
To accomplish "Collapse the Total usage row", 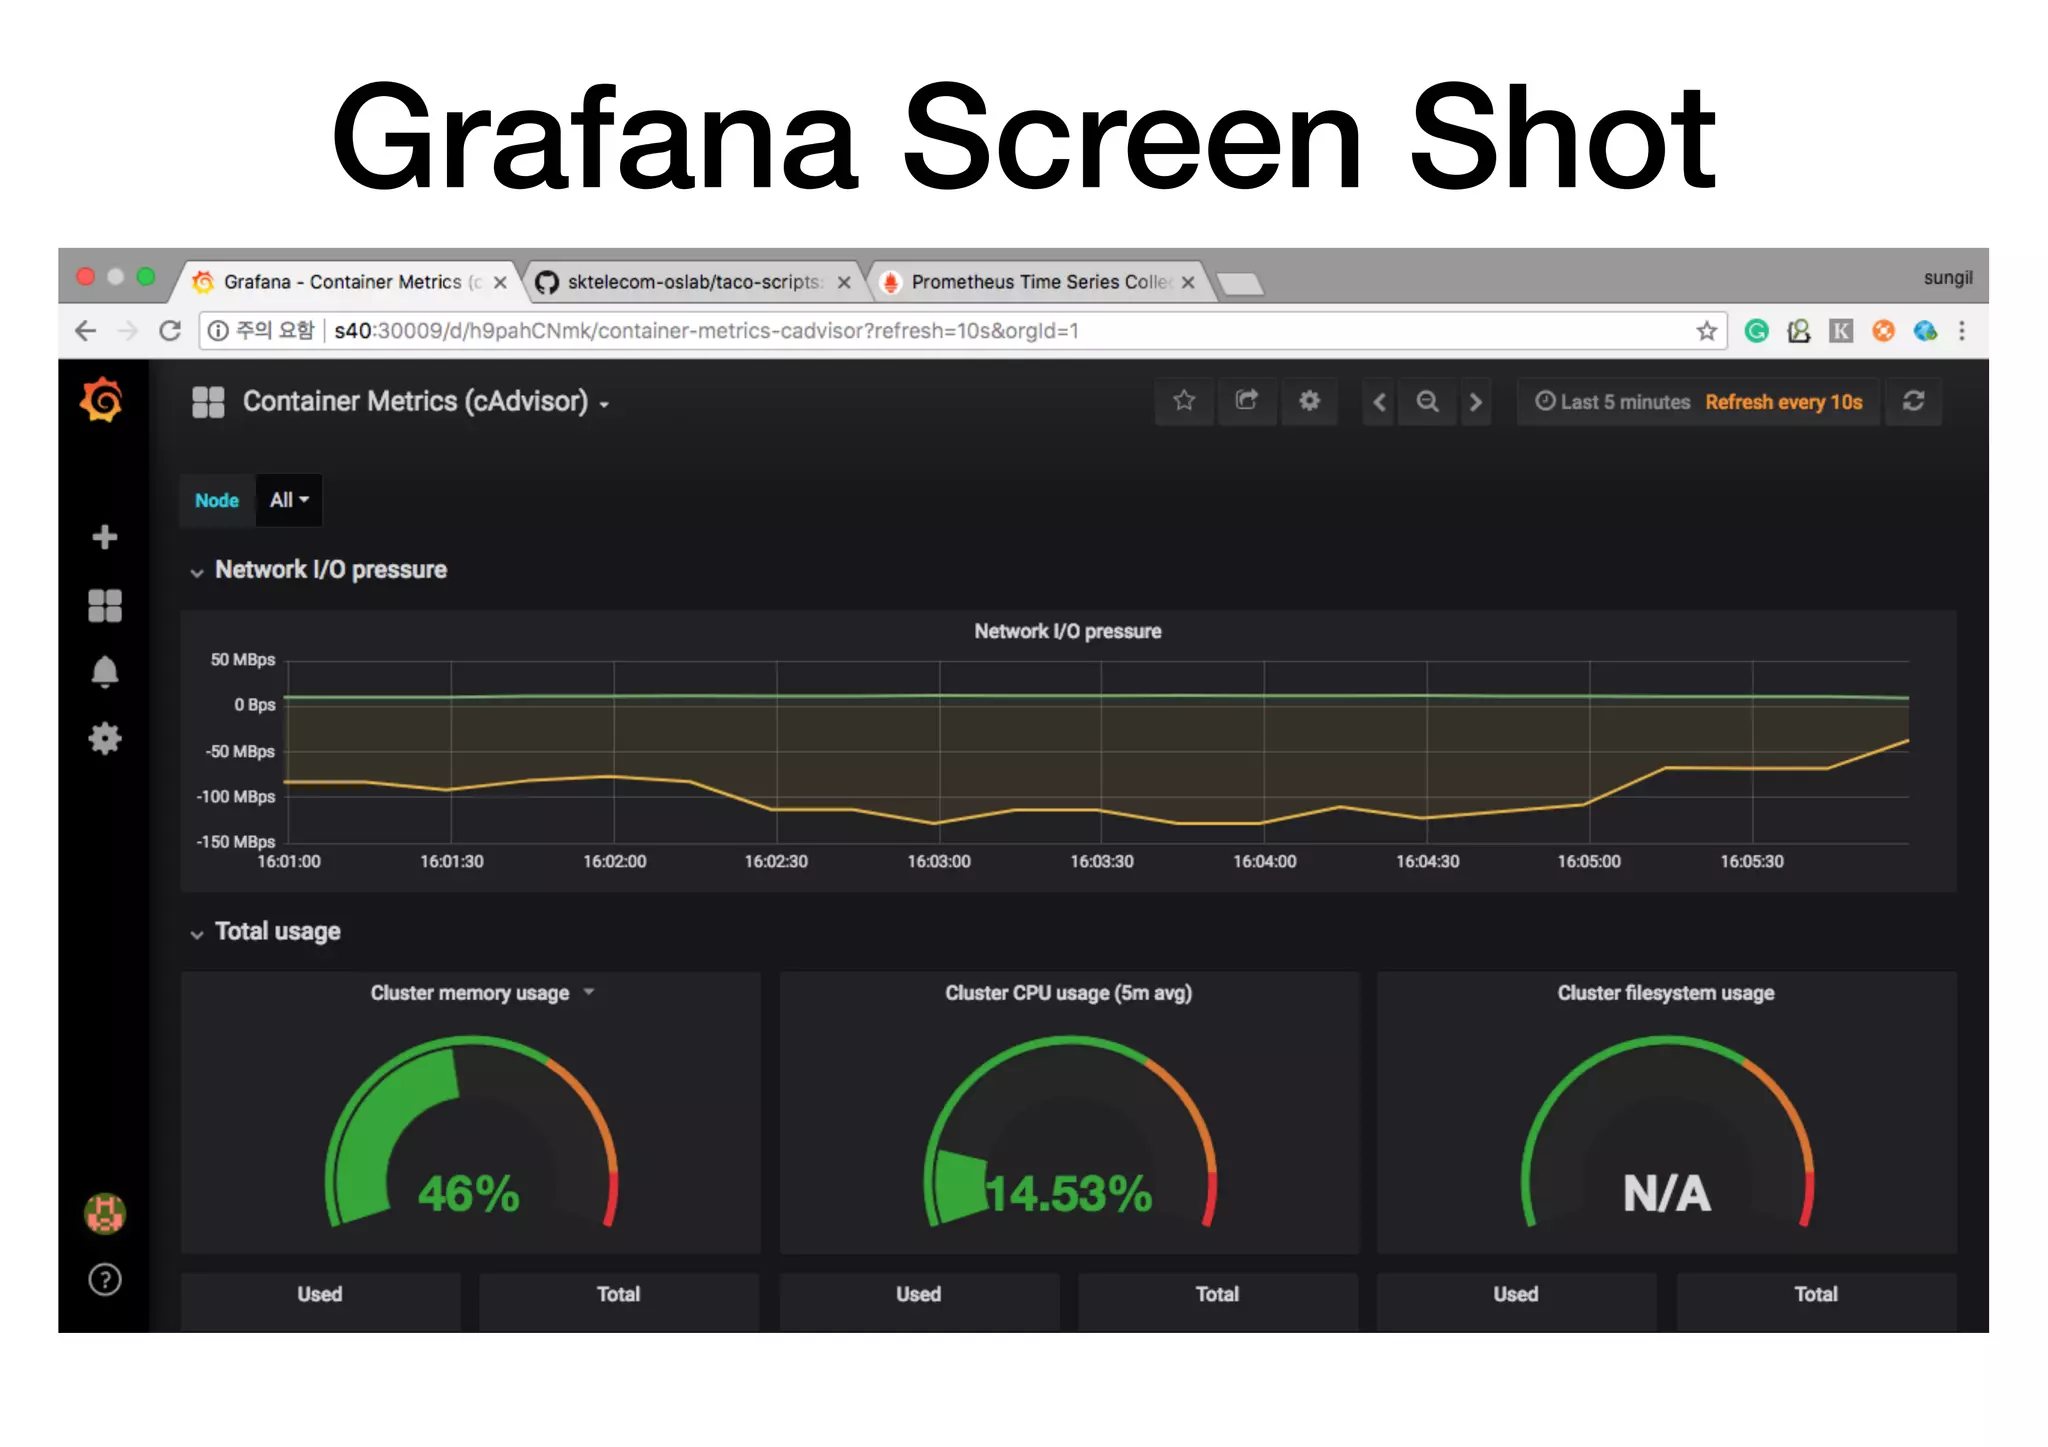I will [277, 932].
